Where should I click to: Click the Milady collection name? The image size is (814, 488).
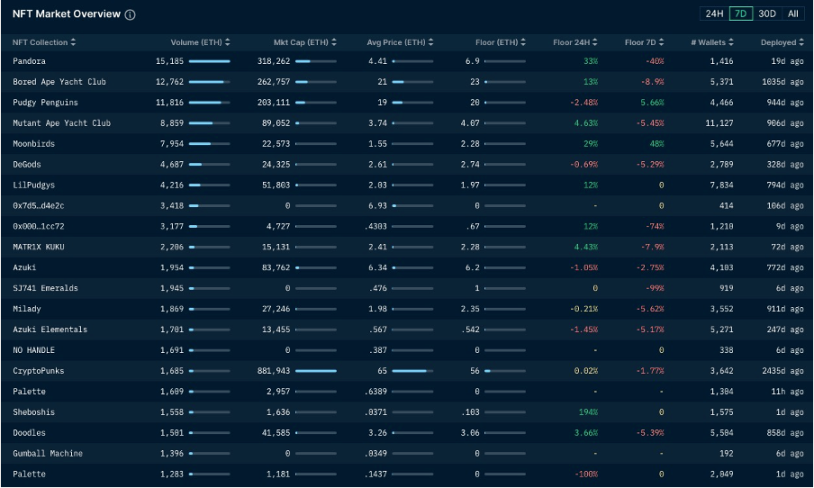point(27,309)
